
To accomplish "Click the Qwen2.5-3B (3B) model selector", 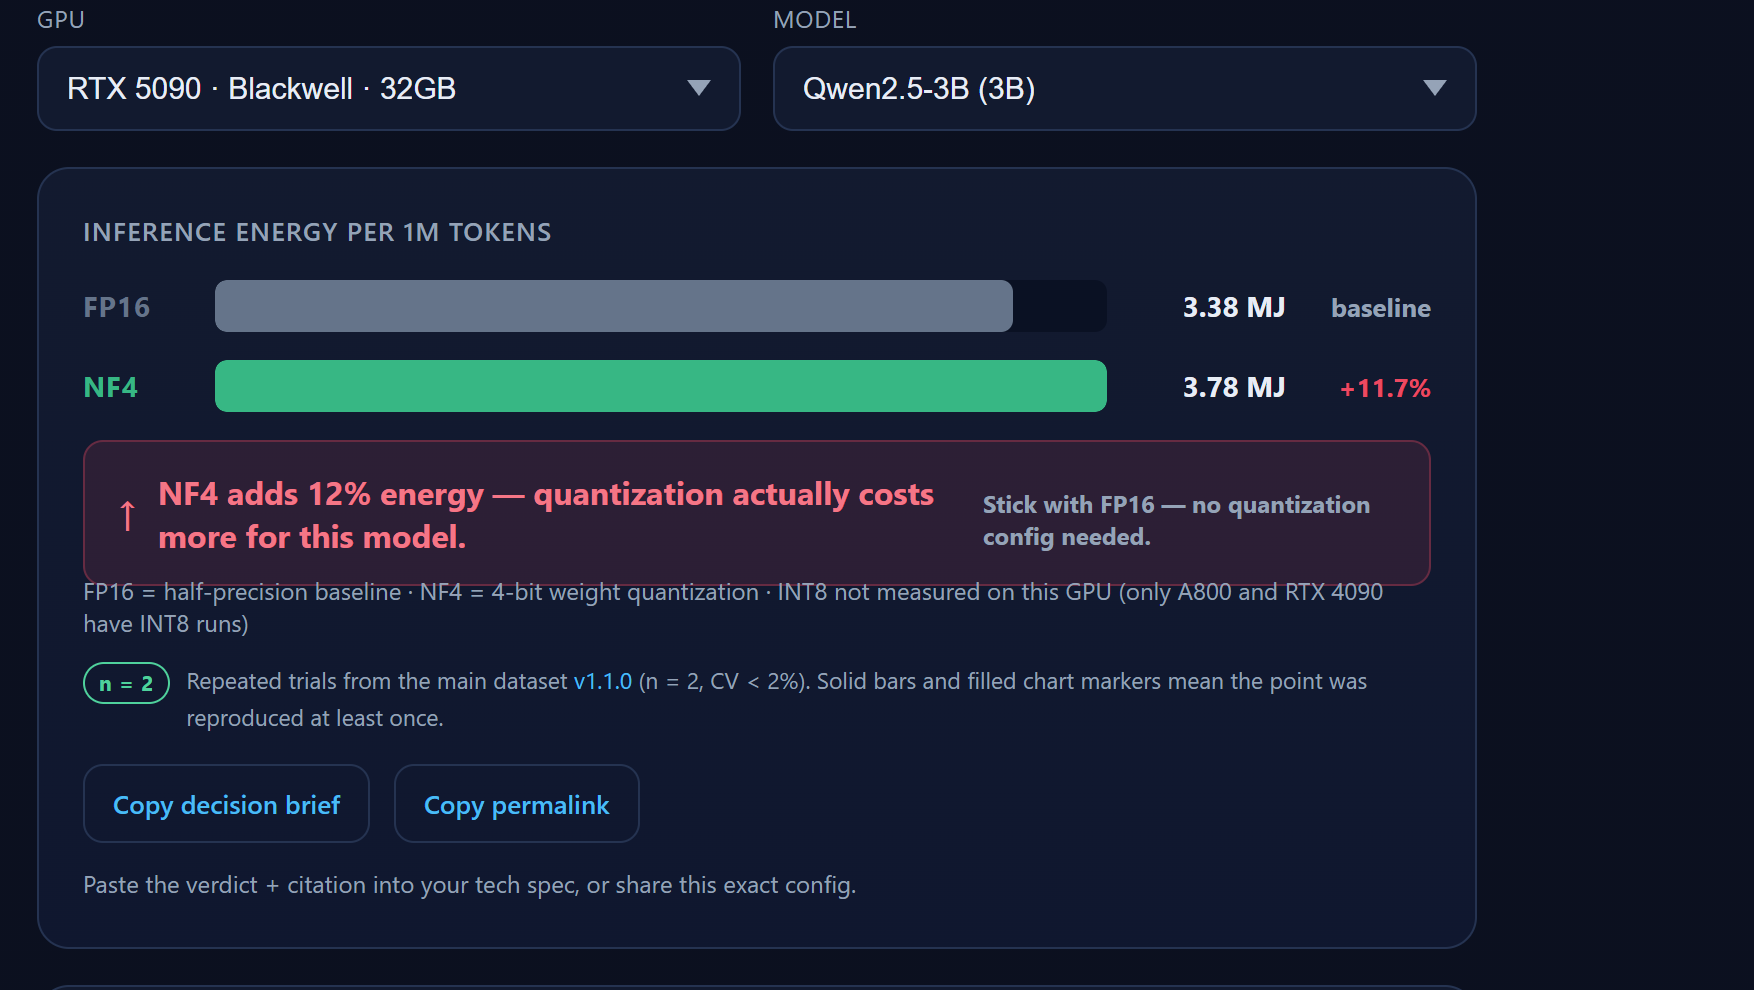I will coord(1125,88).
